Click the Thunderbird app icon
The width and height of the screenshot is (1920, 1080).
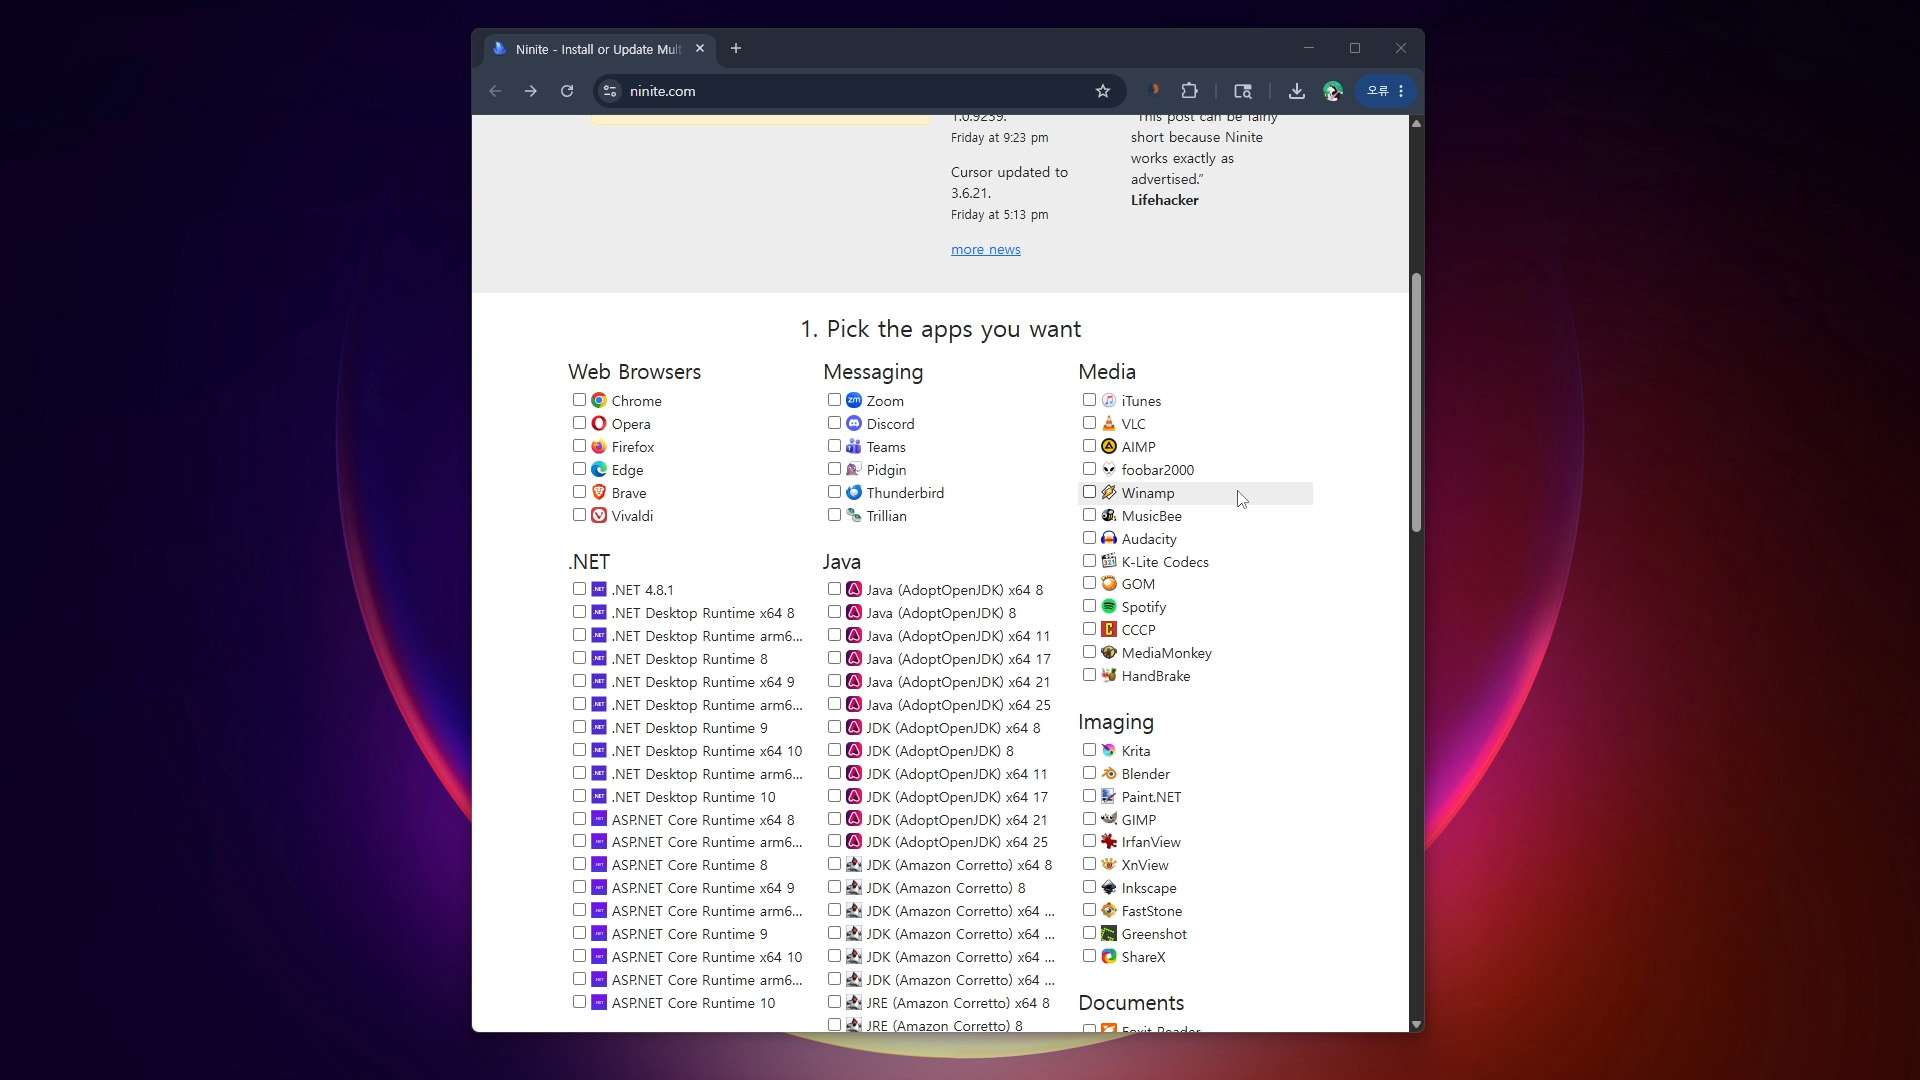click(x=854, y=492)
